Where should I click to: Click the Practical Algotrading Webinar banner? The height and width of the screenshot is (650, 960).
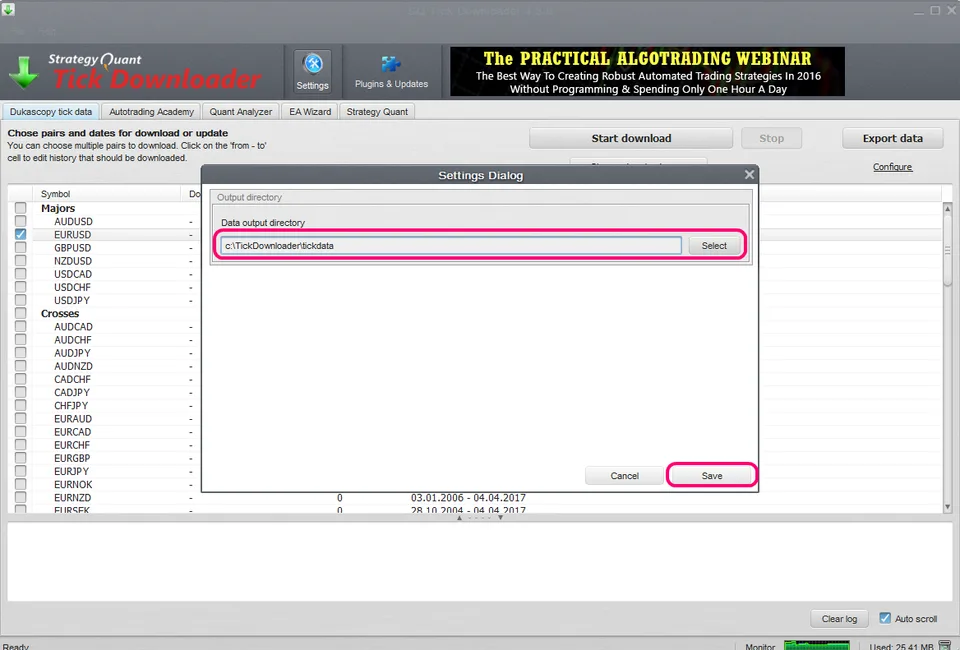click(x=647, y=72)
